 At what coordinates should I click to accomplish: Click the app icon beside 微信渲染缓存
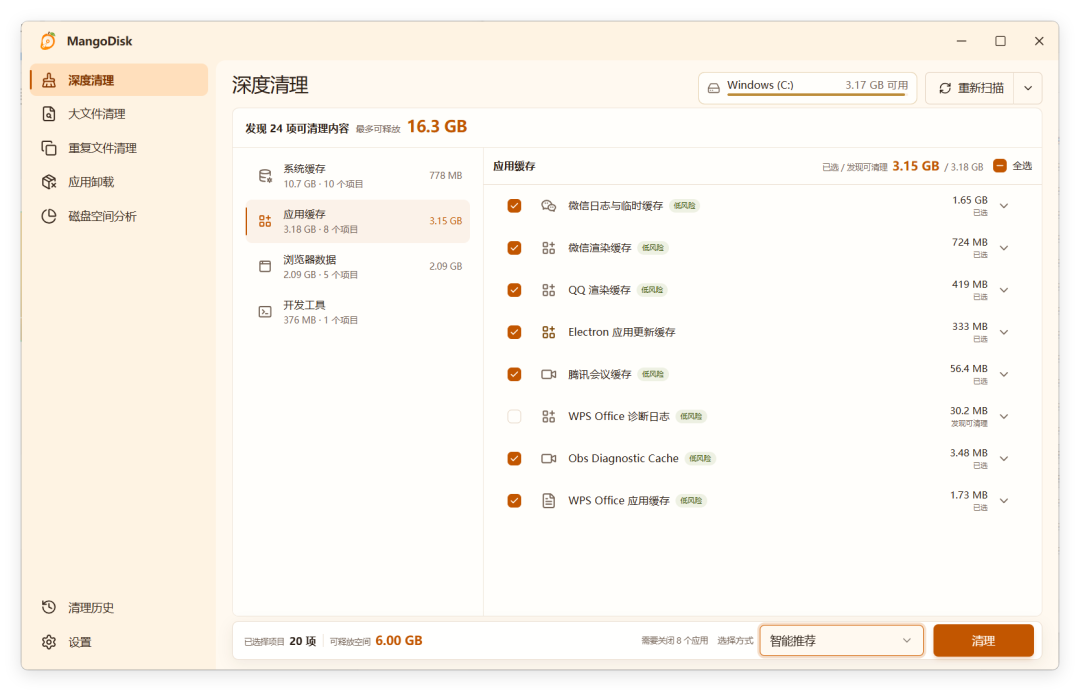pyautogui.click(x=548, y=248)
